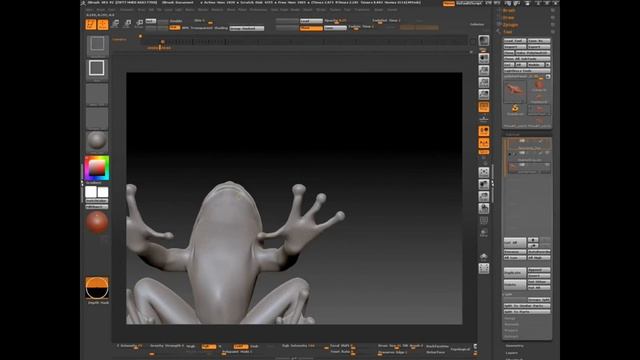Open the current brush thumbnail picker
Viewport: 640px width, 360px height.
coord(97,45)
